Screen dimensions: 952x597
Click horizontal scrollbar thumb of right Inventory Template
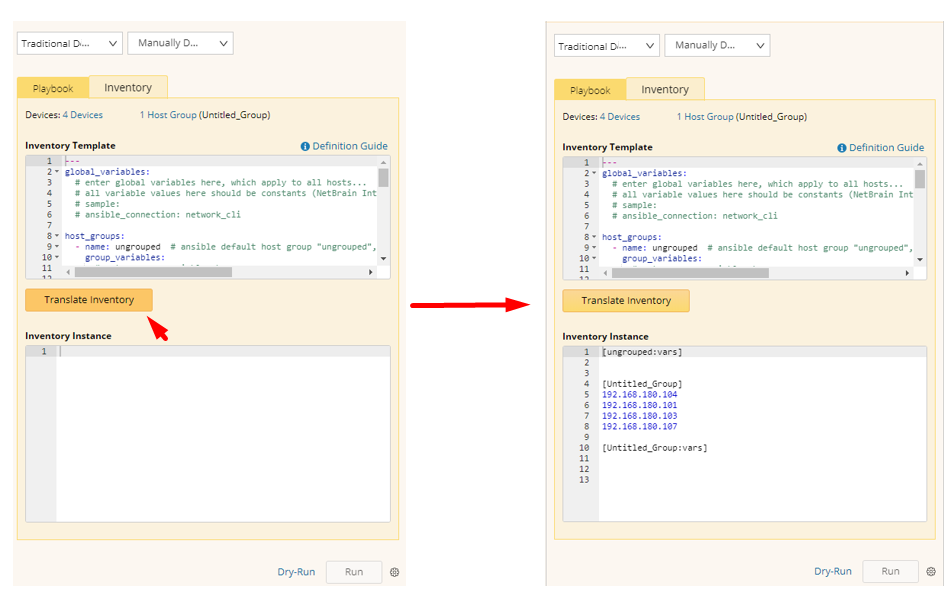click(690, 273)
